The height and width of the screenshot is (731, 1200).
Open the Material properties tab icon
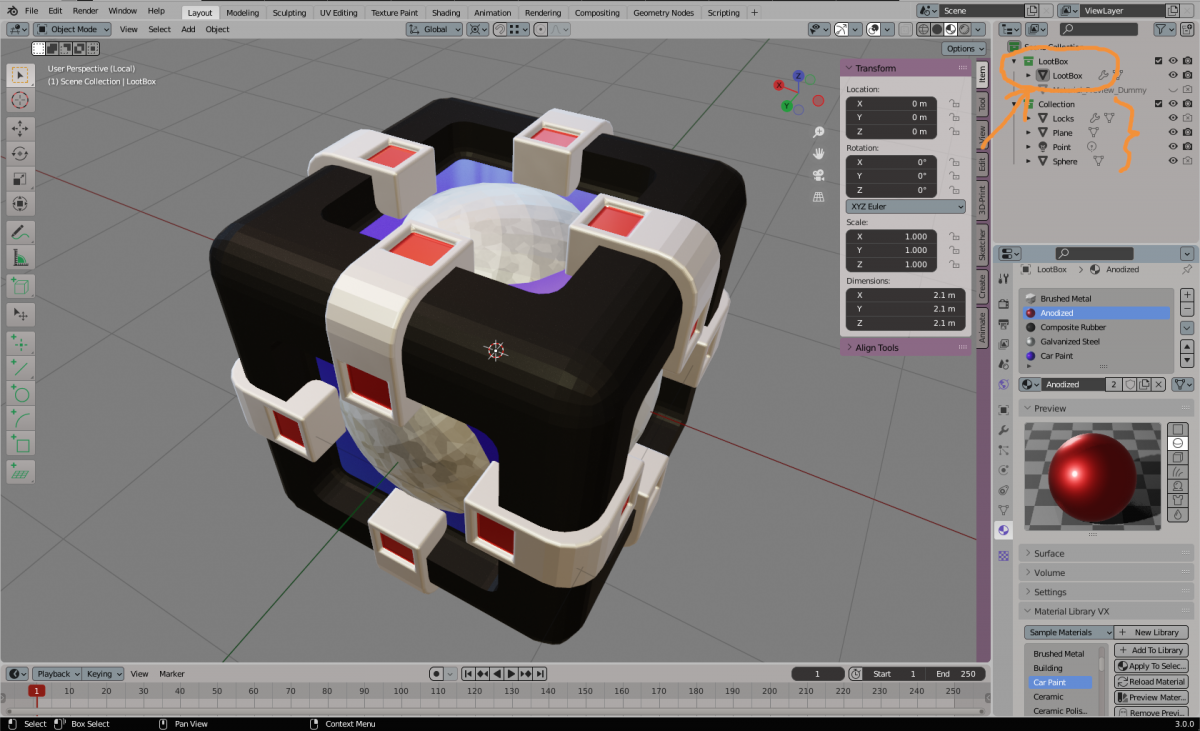click(1004, 530)
